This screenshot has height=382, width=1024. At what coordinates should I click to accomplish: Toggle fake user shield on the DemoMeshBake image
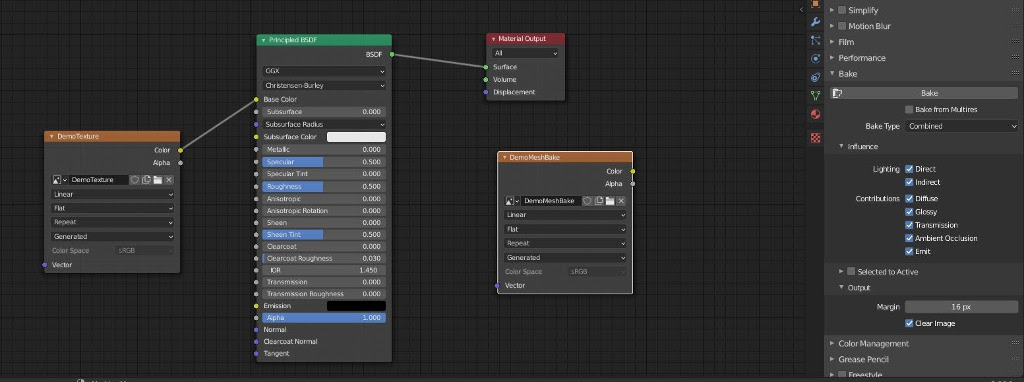click(588, 201)
